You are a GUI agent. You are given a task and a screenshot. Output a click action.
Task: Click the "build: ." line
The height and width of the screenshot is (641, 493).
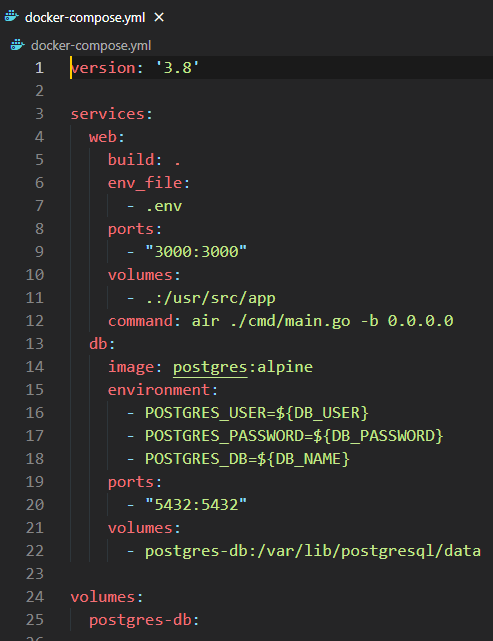(x=144, y=159)
